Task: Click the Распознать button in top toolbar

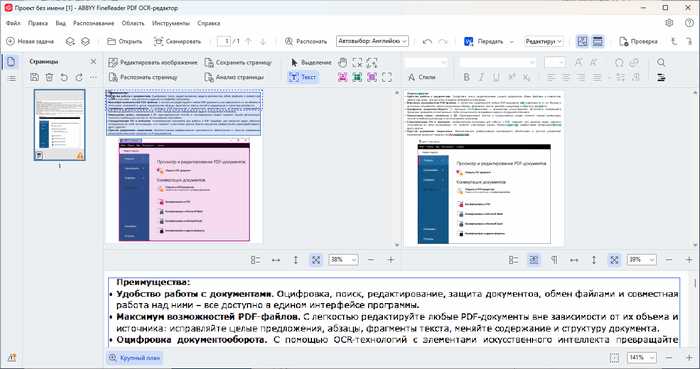Action: tap(306, 41)
